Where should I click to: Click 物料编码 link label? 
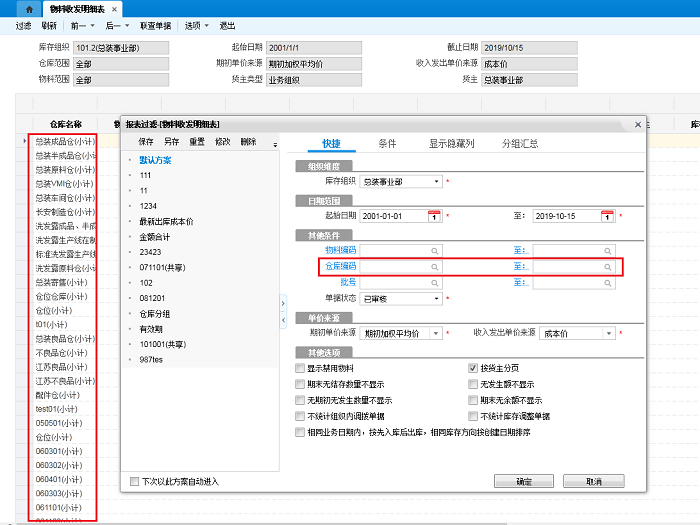pos(341,250)
